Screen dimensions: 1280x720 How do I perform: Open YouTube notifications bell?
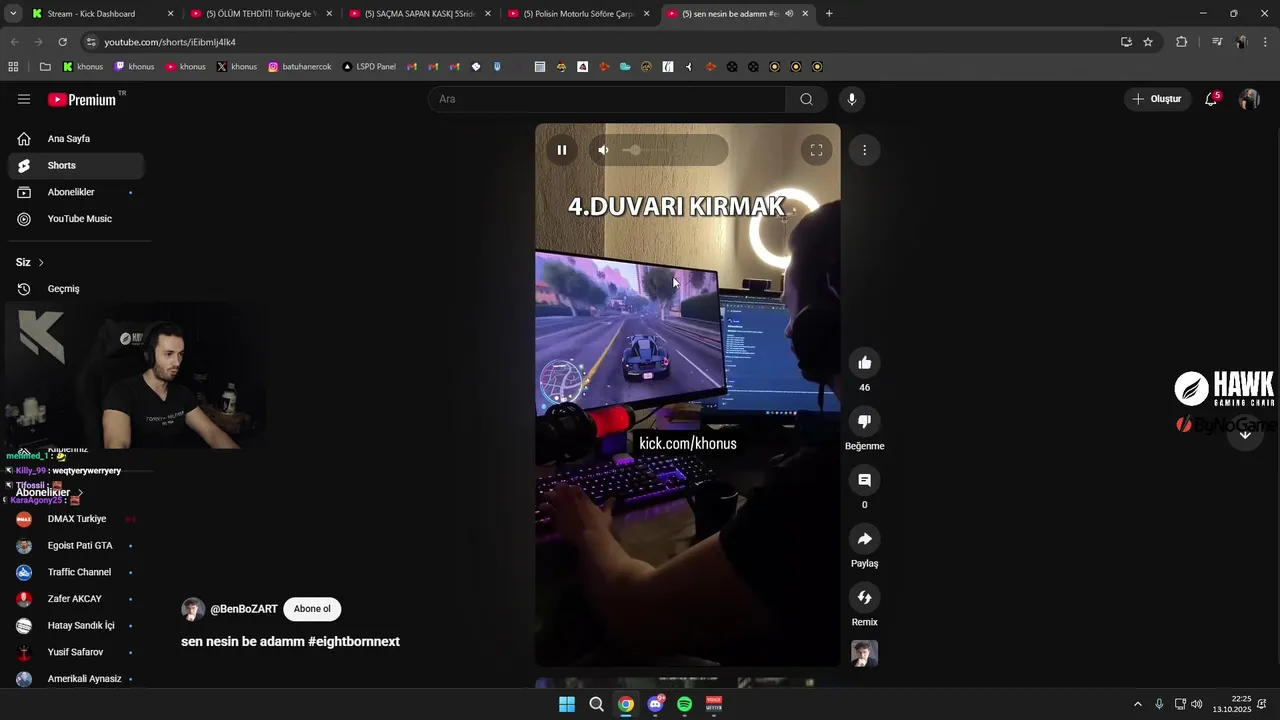[1211, 99]
